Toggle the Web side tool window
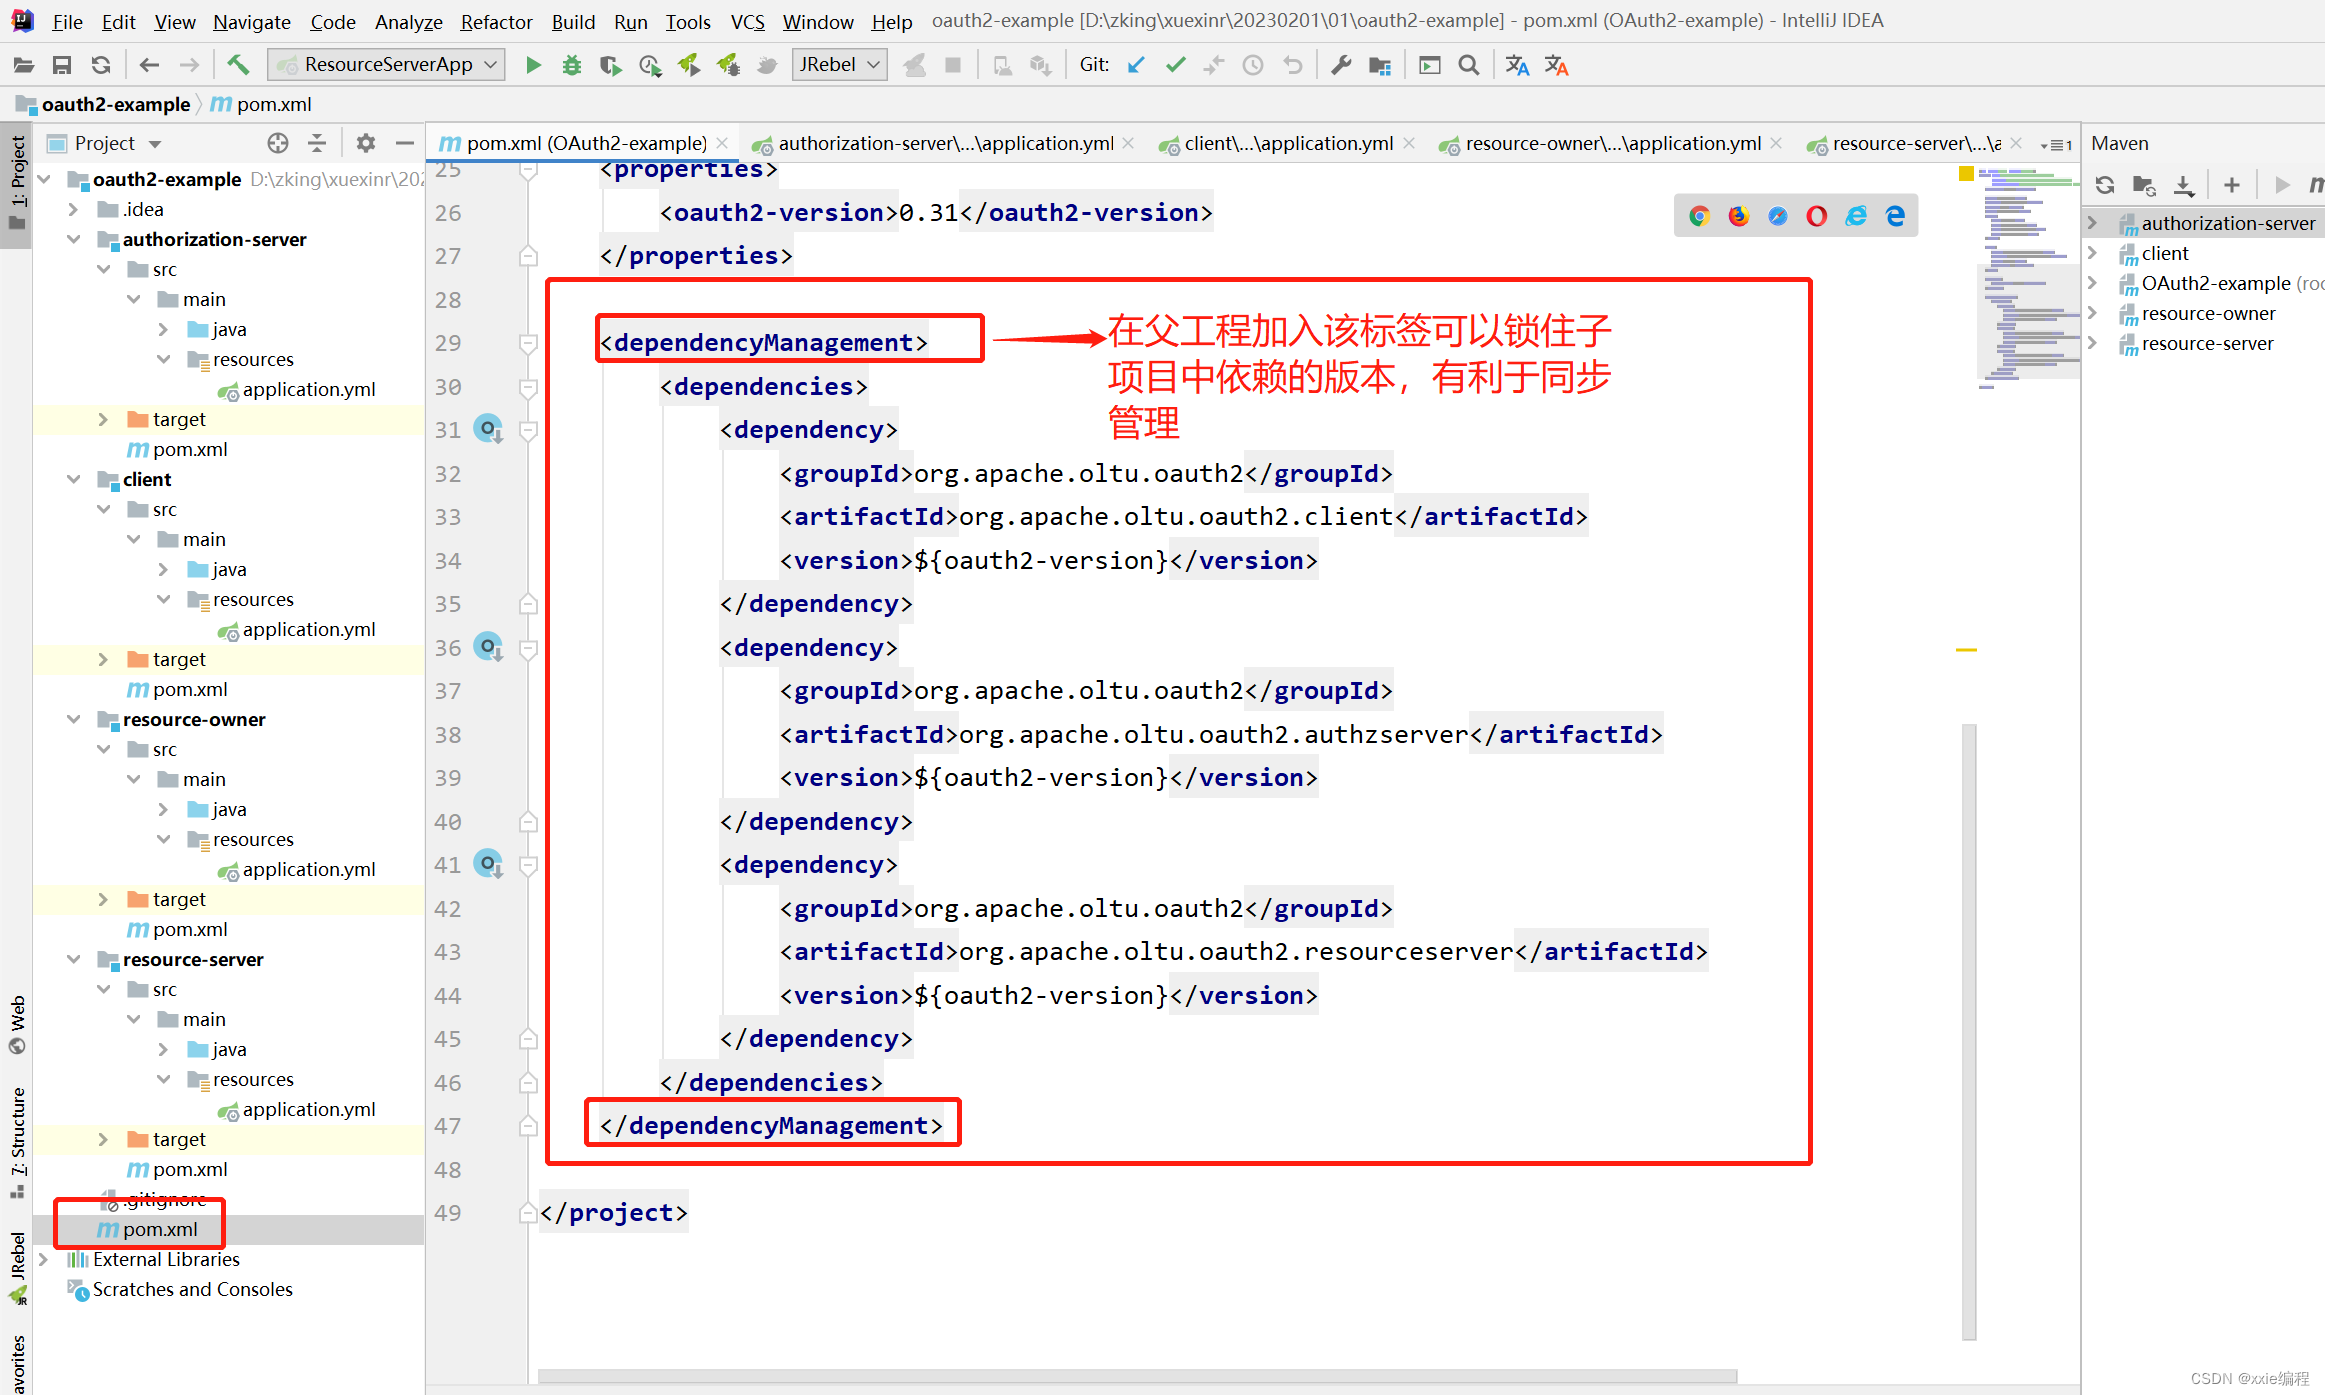The image size is (2325, 1395). tap(17, 1024)
